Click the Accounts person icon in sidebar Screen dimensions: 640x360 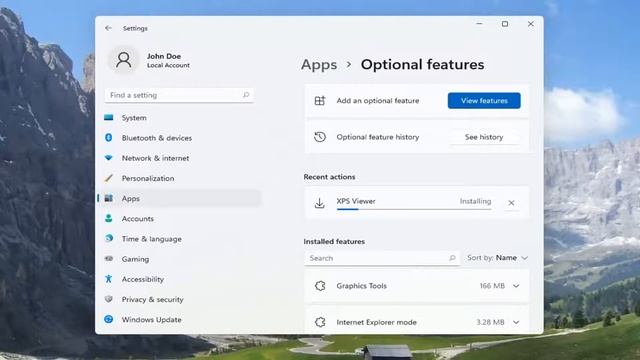[x=109, y=218]
